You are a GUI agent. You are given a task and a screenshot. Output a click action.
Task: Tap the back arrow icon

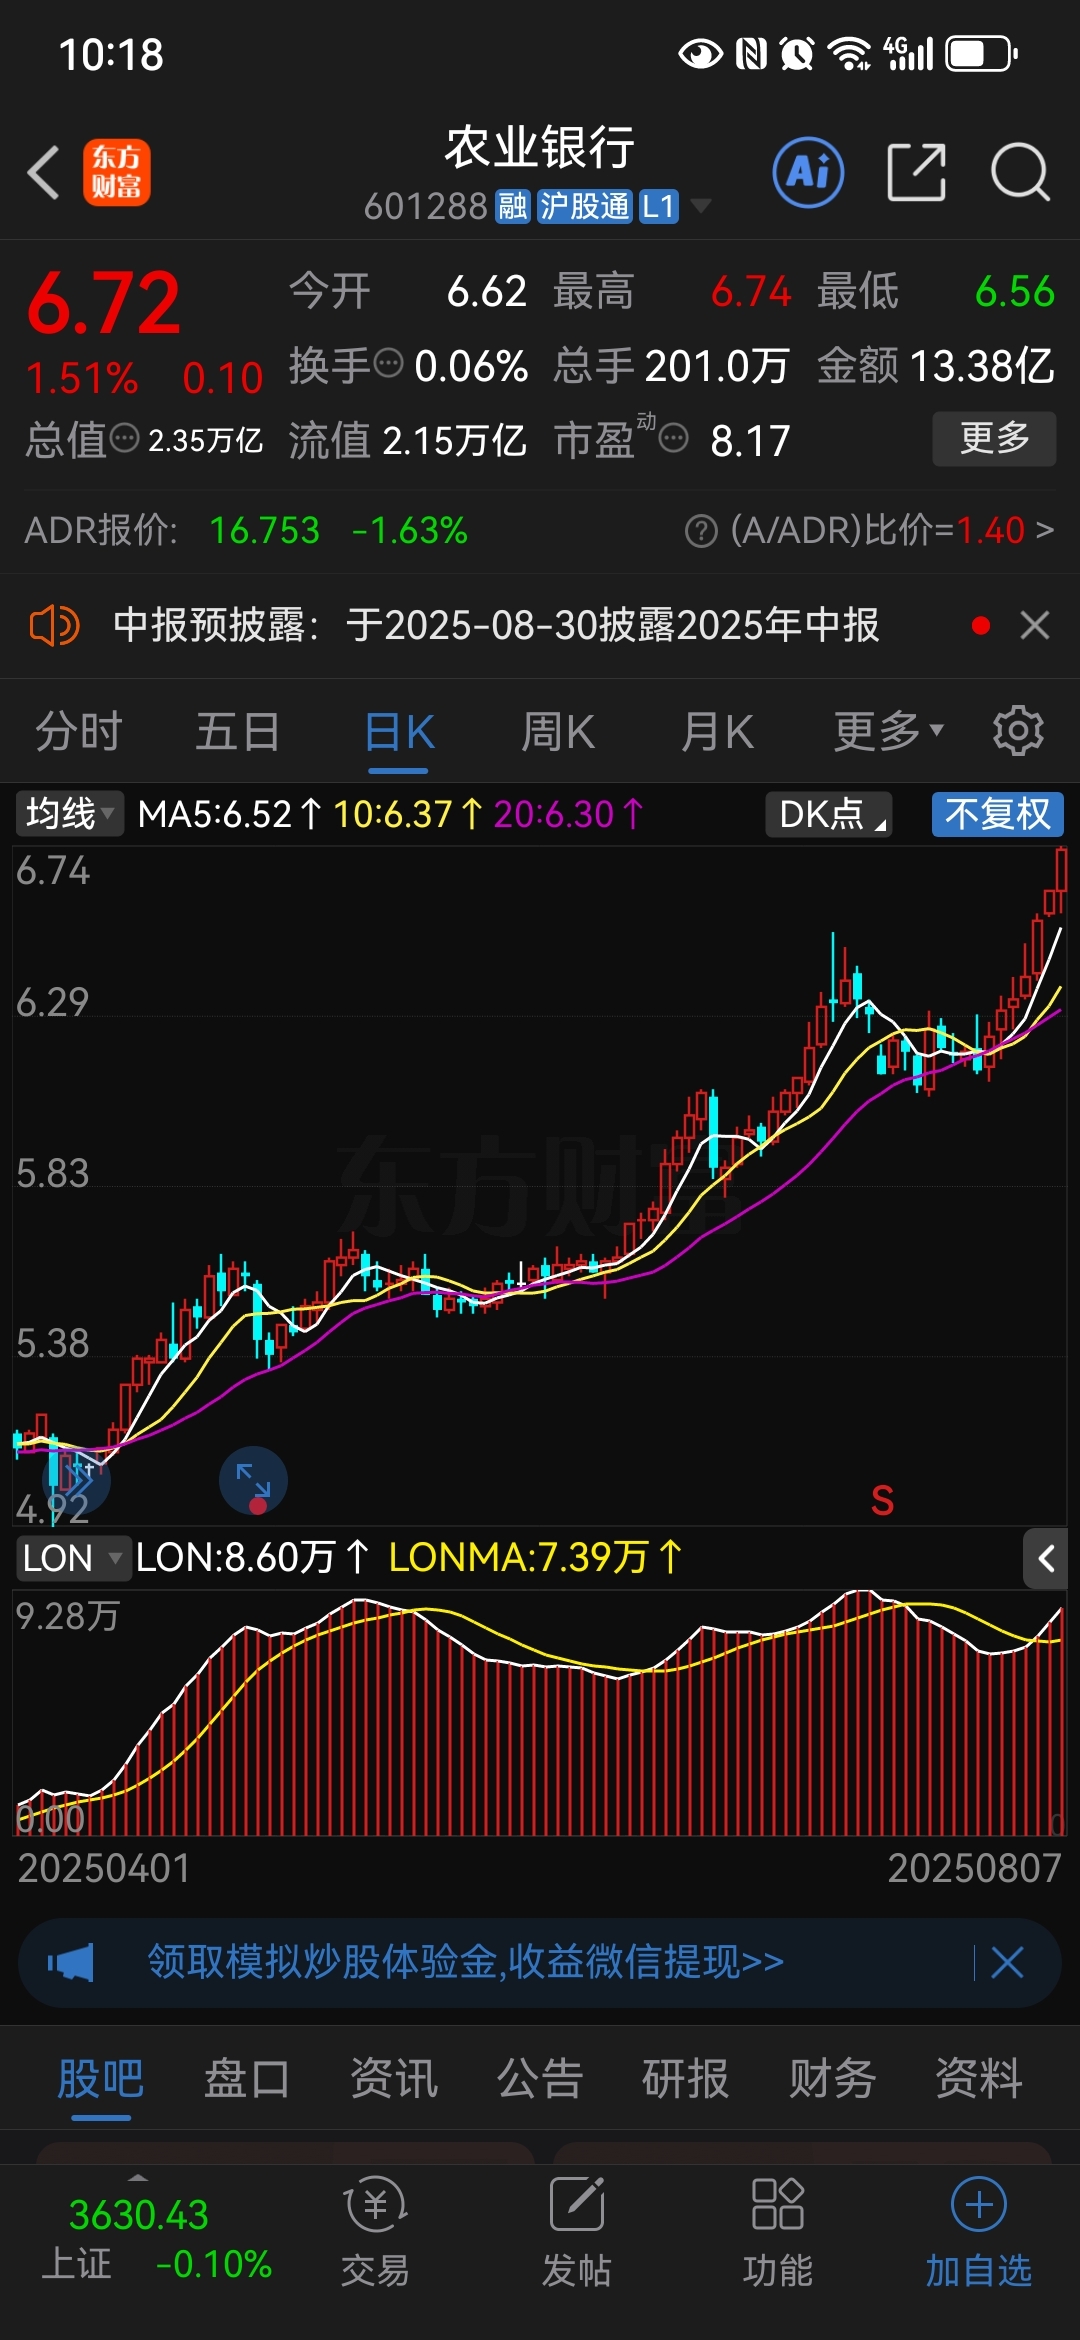44,173
